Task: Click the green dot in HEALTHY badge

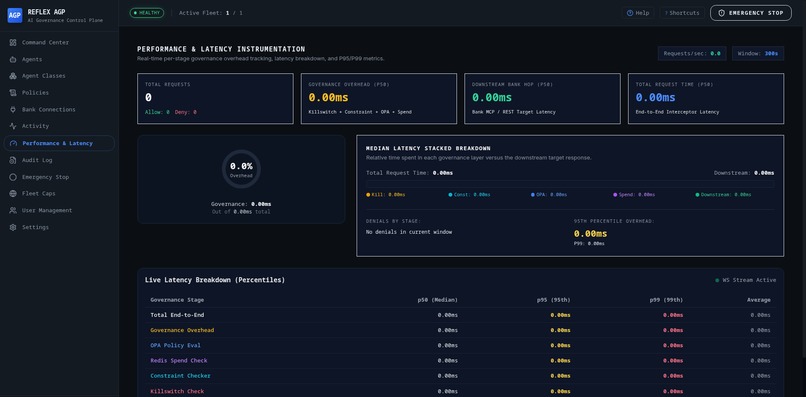Action: click(135, 13)
